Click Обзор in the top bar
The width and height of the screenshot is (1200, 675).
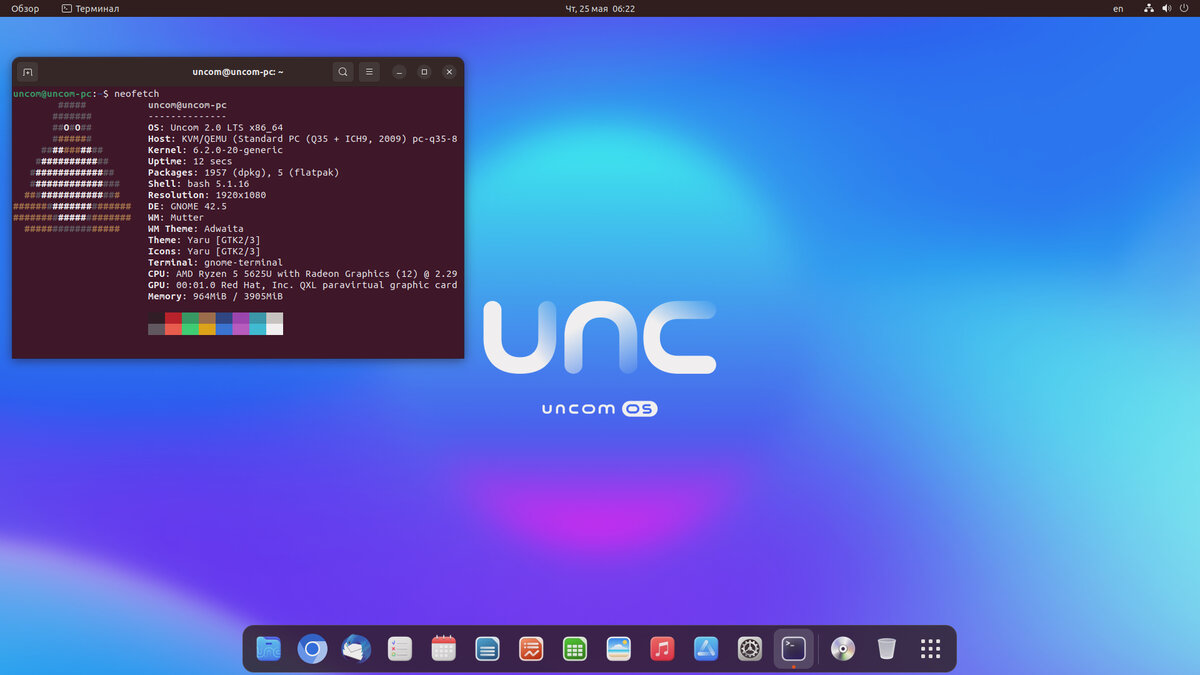[25, 8]
